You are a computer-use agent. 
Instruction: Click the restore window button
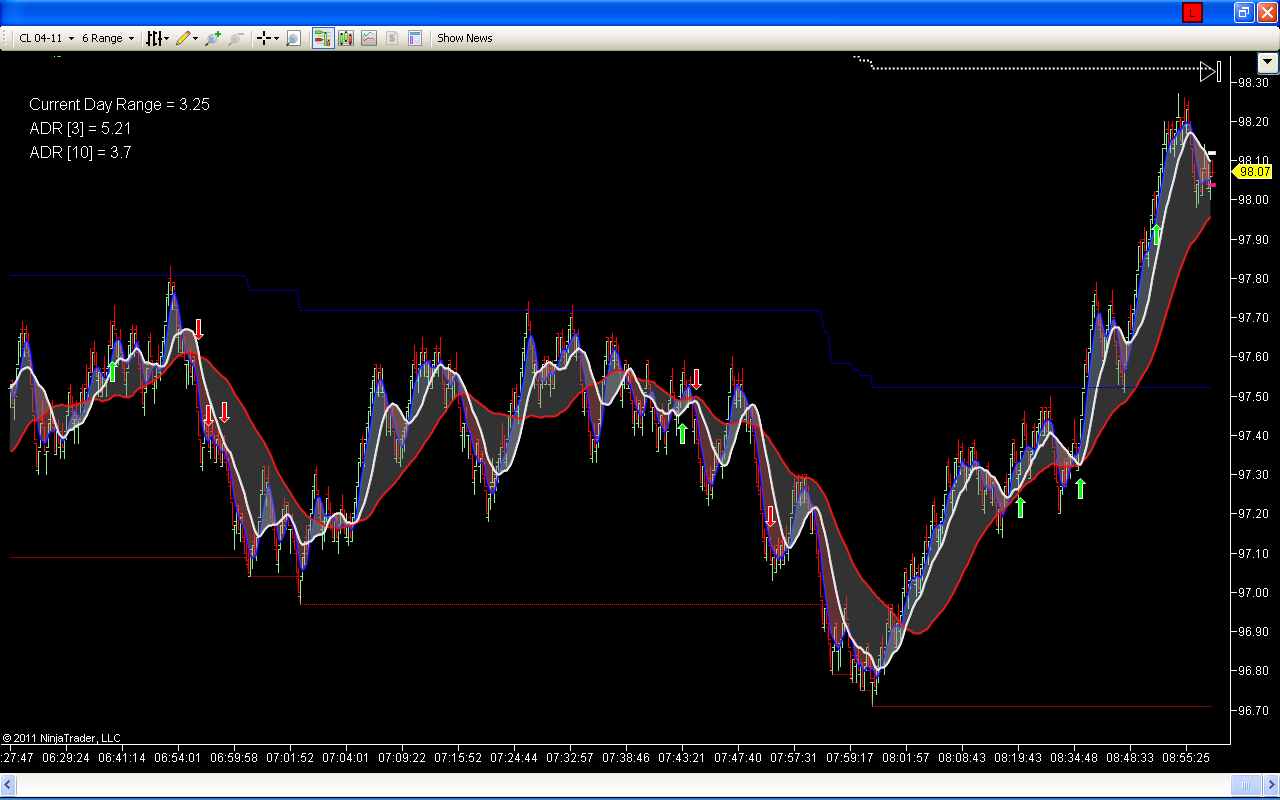1244,12
